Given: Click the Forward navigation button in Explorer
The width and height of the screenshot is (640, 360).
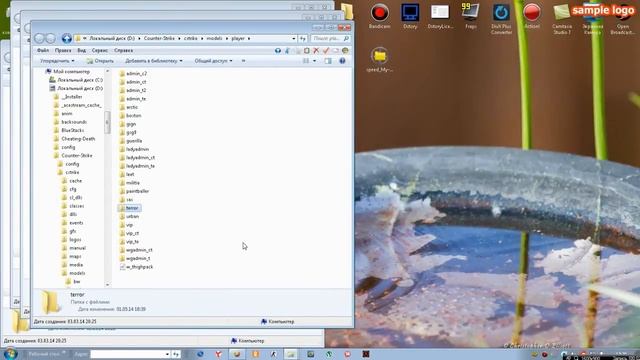Looking at the screenshot, I should 50,38.
